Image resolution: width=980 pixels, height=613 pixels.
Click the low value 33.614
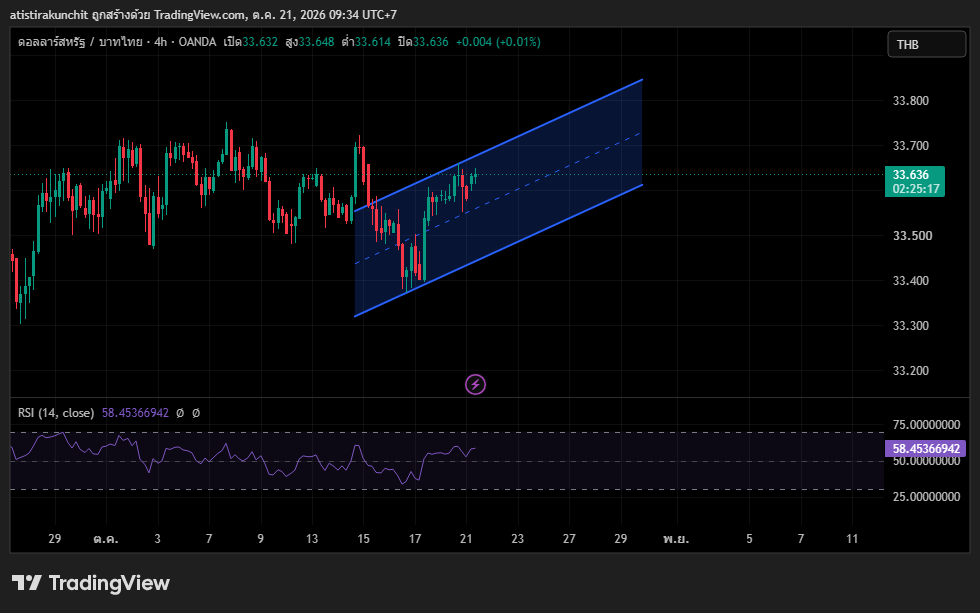(x=372, y=42)
